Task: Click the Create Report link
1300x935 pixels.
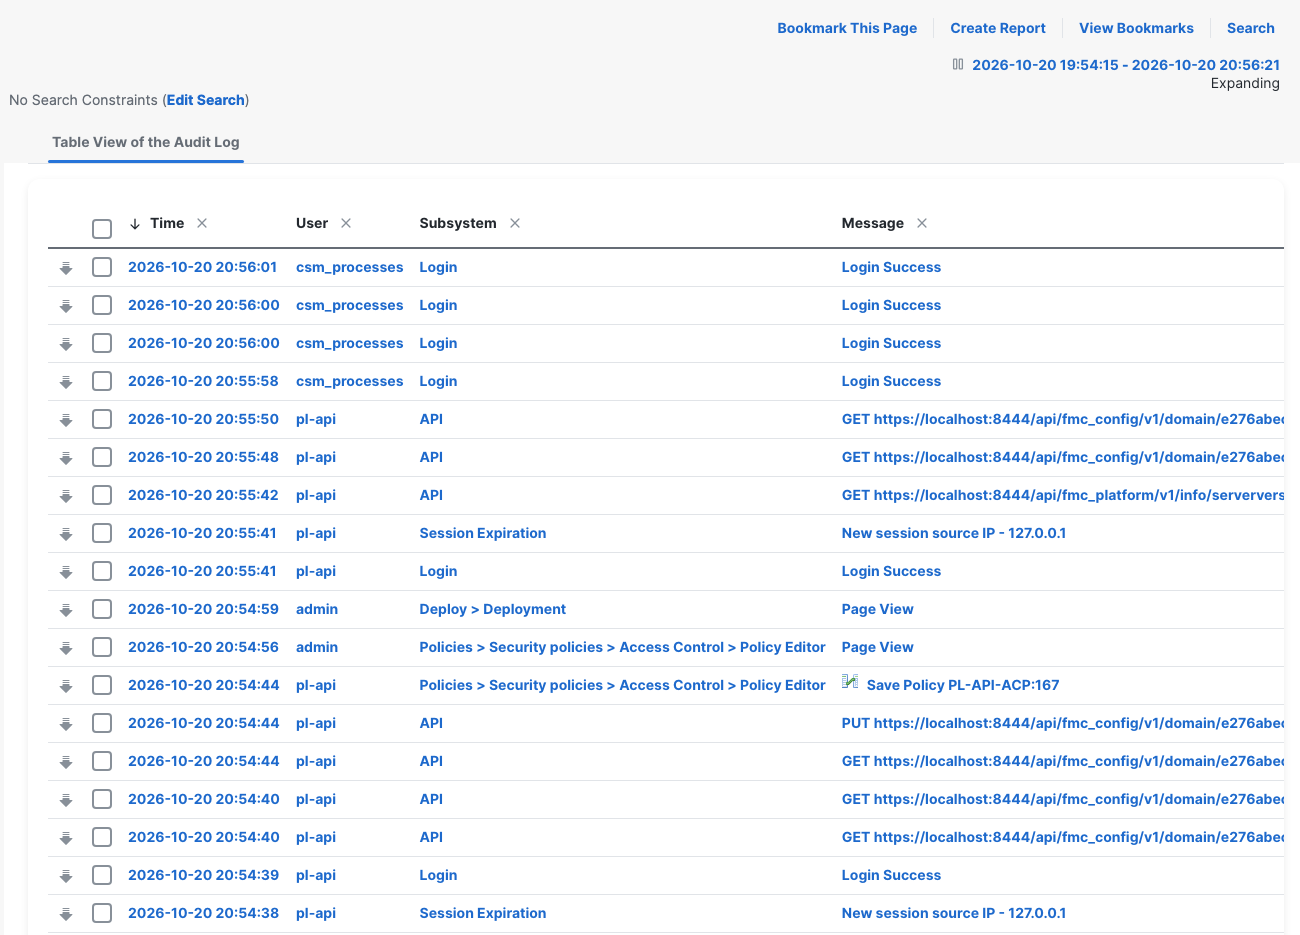Action: click(x=998, y=28)
